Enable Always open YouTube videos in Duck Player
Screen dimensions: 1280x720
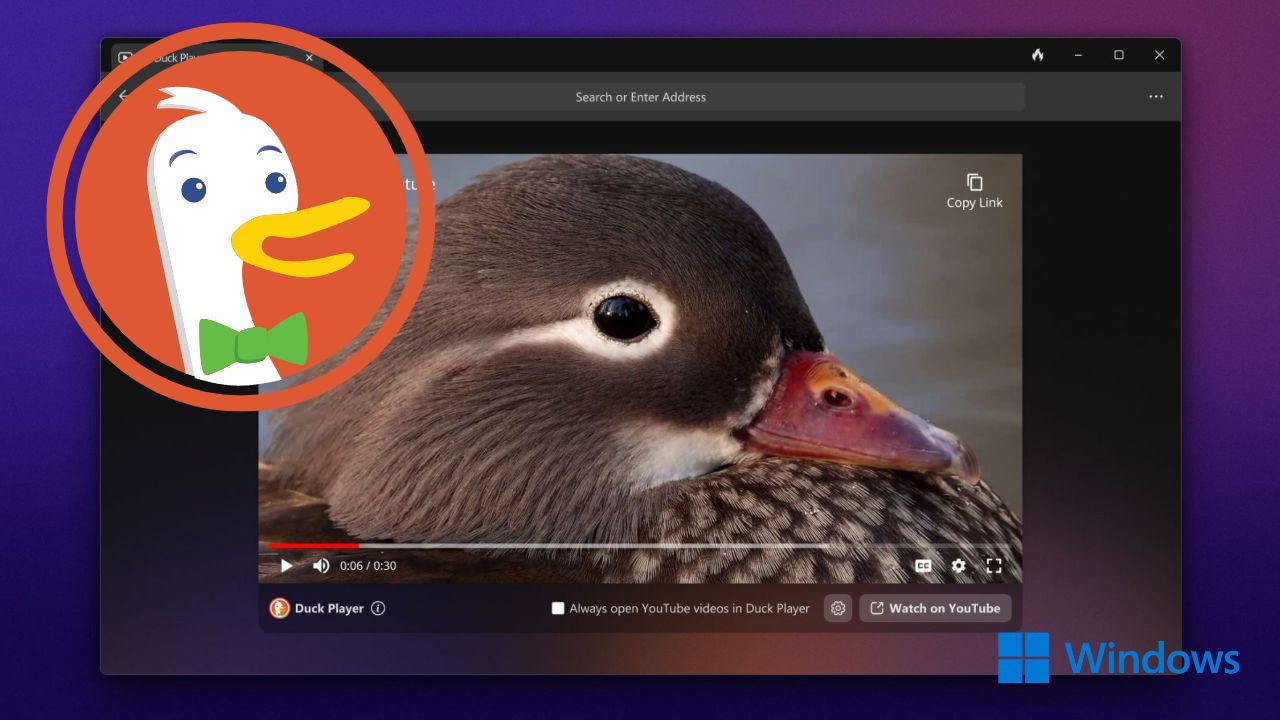coord(558,608)
